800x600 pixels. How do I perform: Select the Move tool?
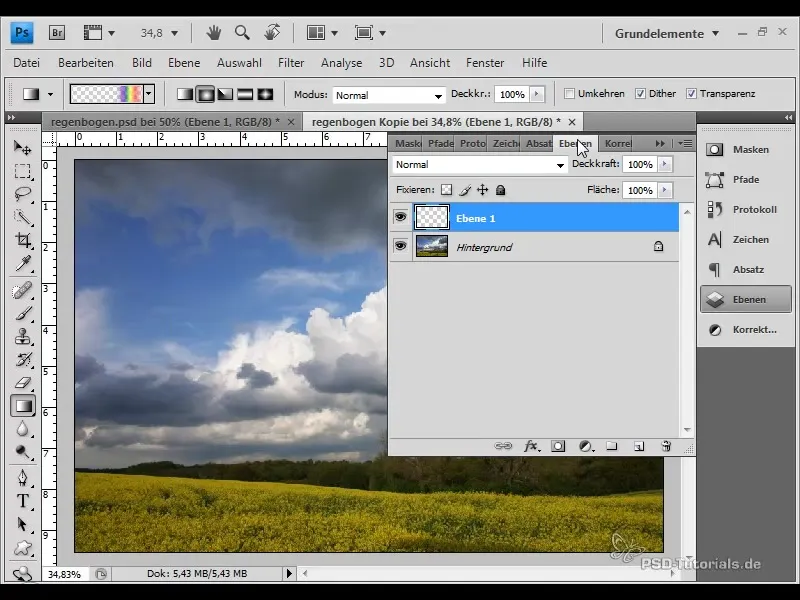click(22, 148)
